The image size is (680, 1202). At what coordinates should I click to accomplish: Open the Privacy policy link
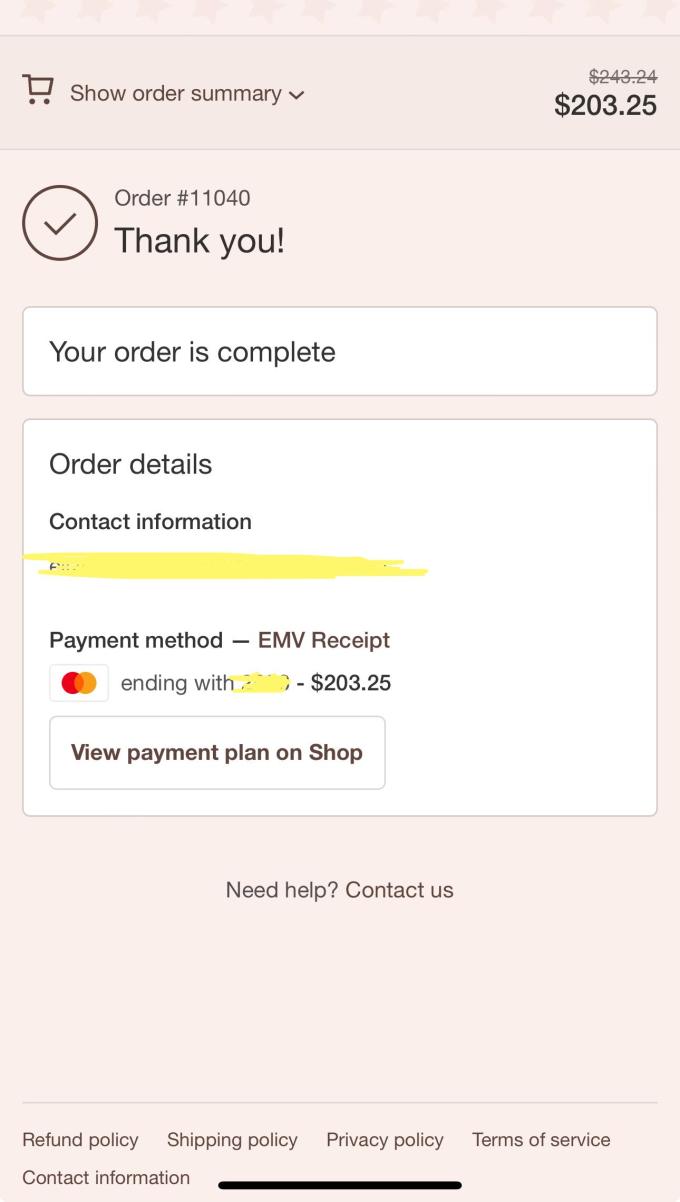(x=385, y=1140)
